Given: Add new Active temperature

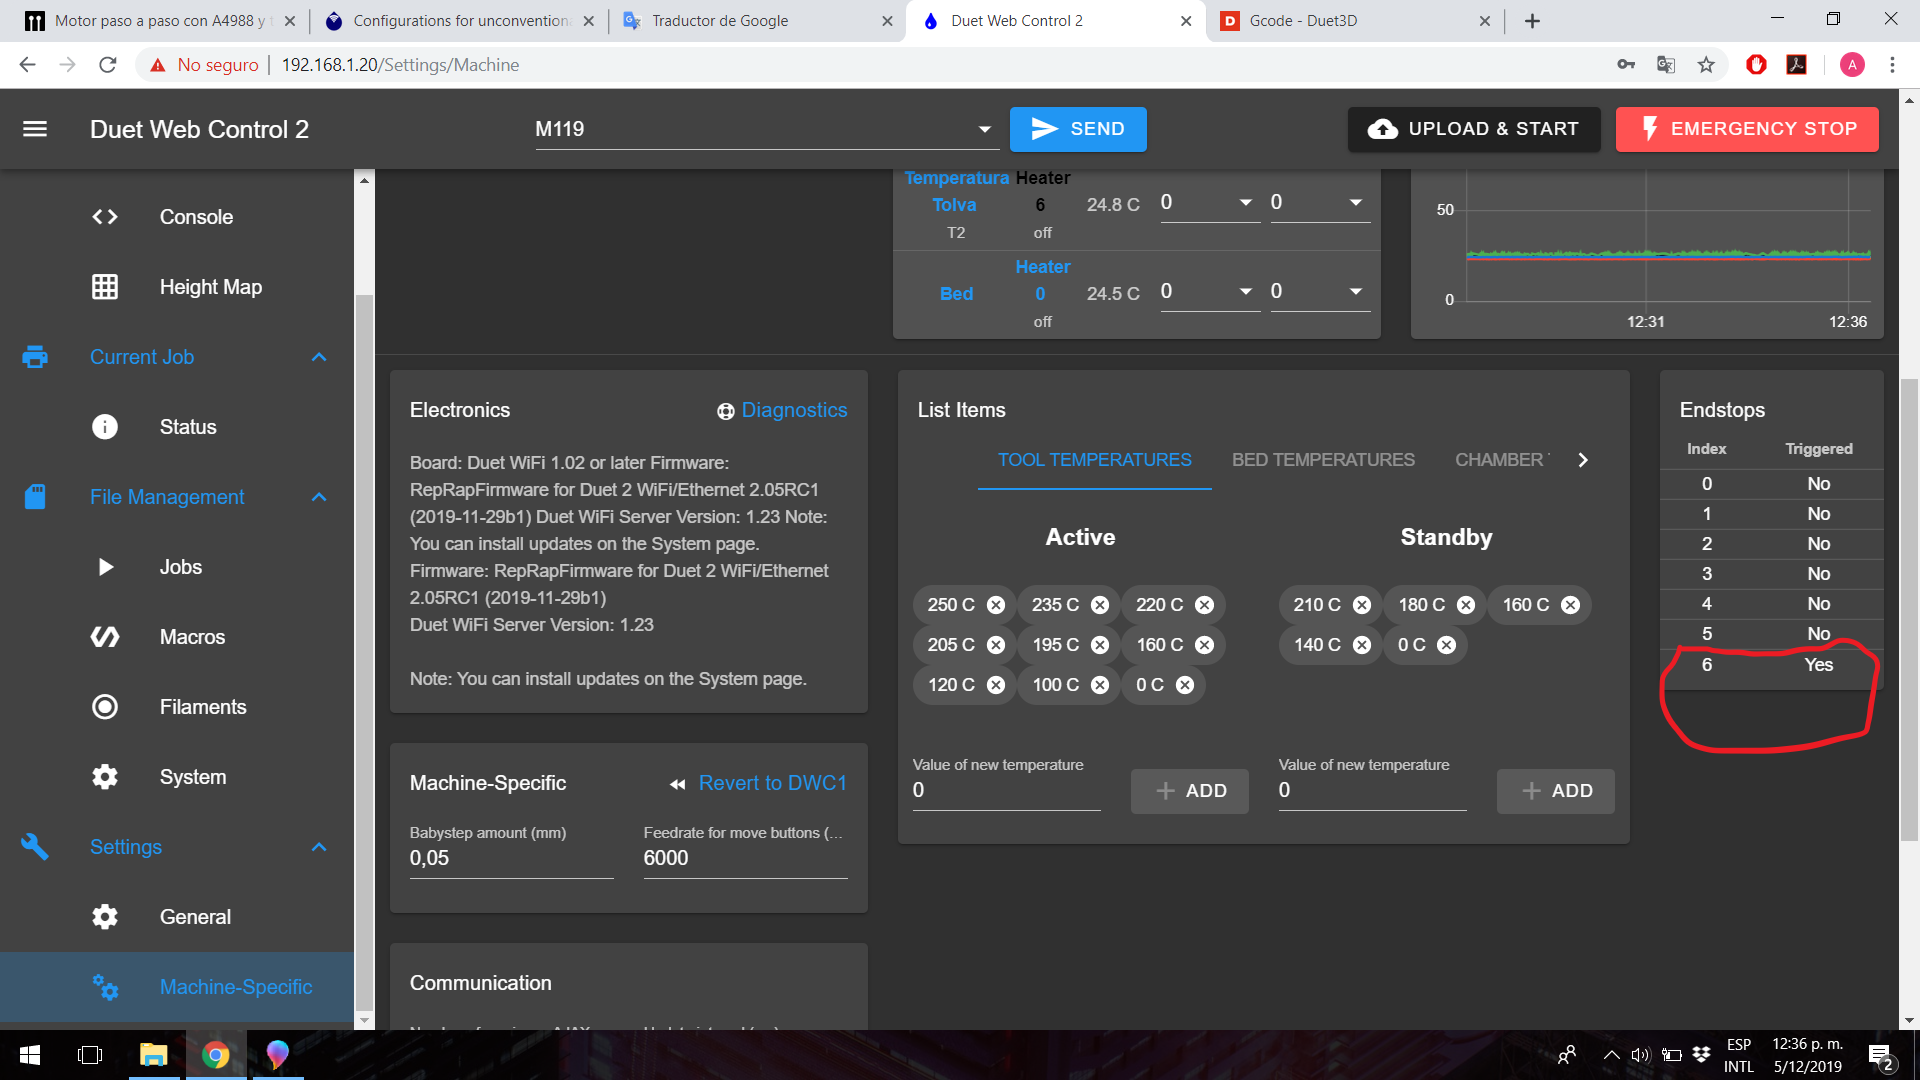Looking at the screenshot, I should click(1190, 791).
